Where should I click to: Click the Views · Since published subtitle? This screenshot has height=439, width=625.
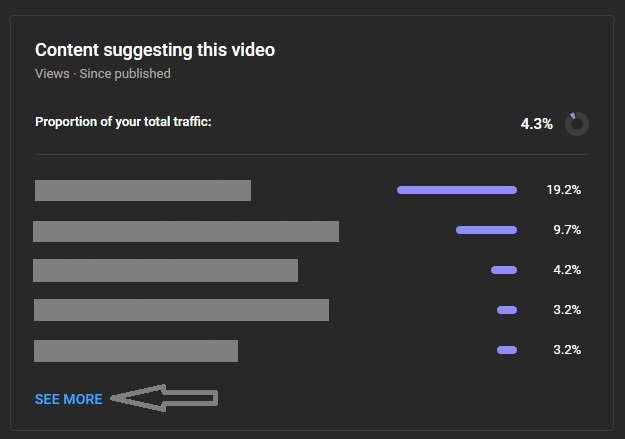103,74
